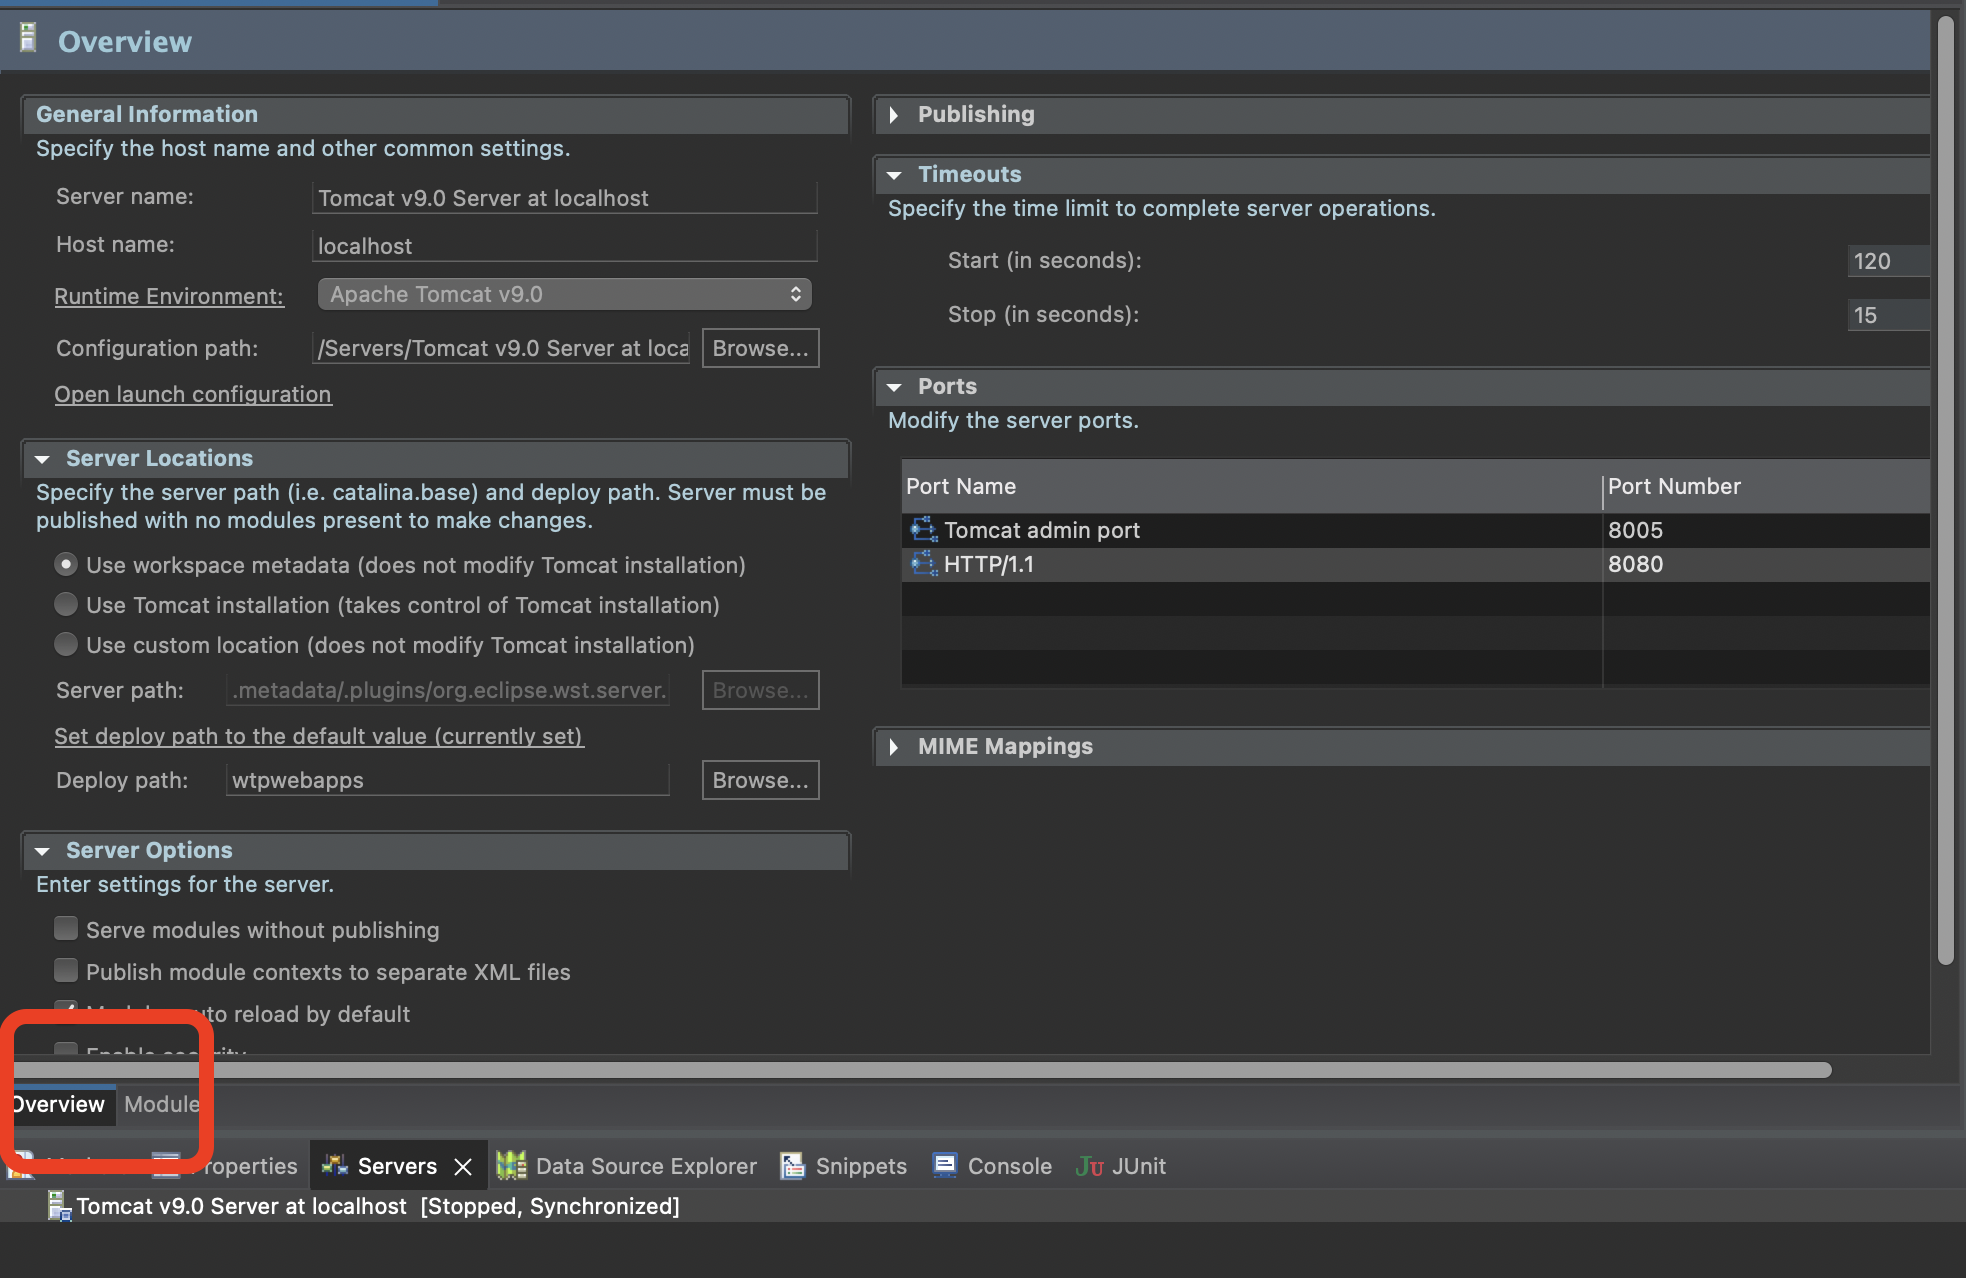Check Publish module contexts to separate XML files

[x=66, y=971]
